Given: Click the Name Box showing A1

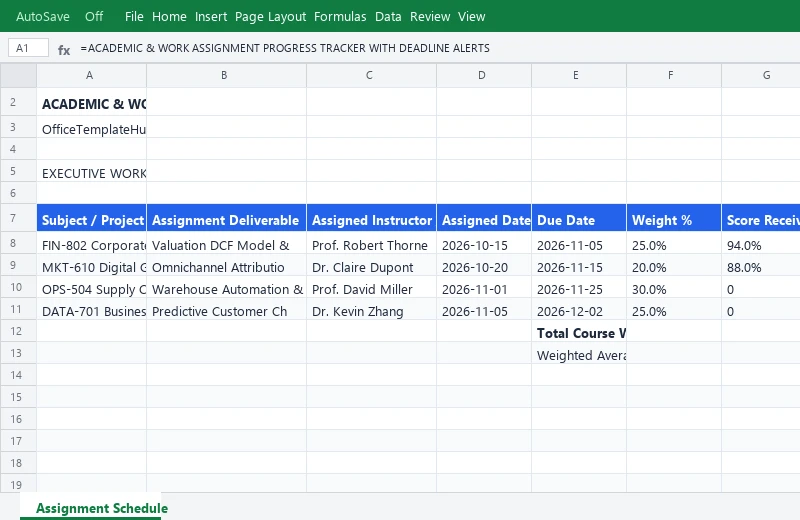Looking at the screenshot, I should [29, 48].
